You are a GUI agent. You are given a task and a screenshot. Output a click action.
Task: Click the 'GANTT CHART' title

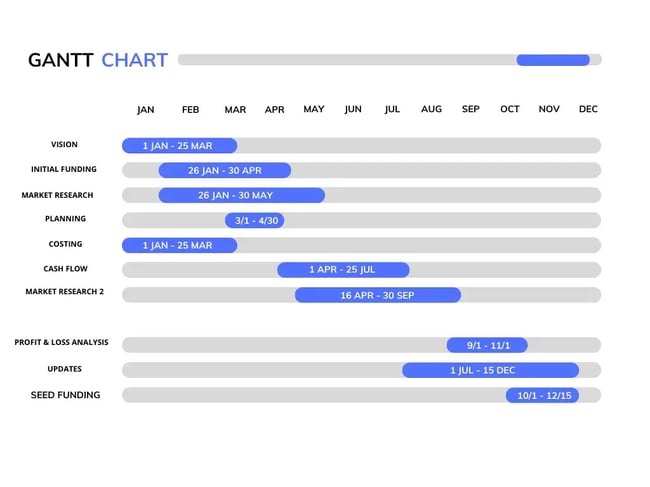[98, 60]
